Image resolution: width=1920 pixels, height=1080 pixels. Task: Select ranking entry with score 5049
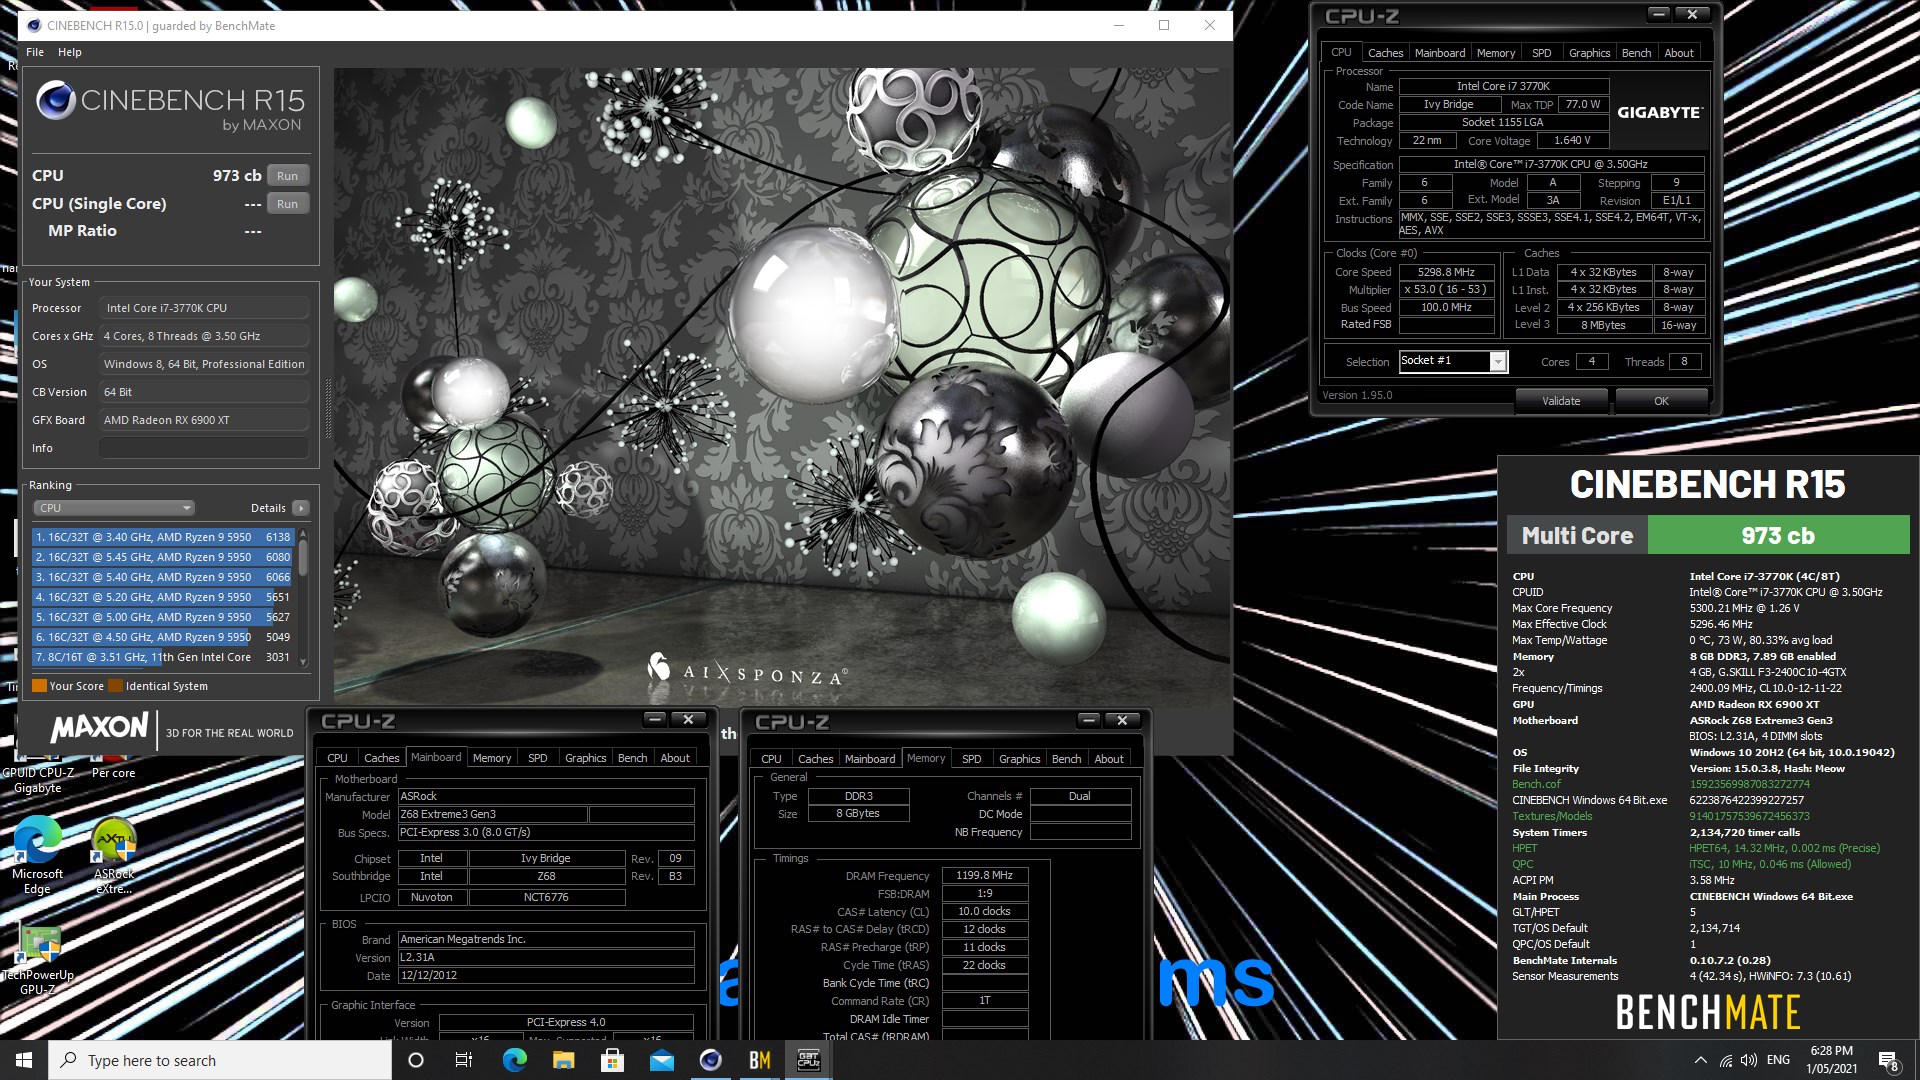163,637
